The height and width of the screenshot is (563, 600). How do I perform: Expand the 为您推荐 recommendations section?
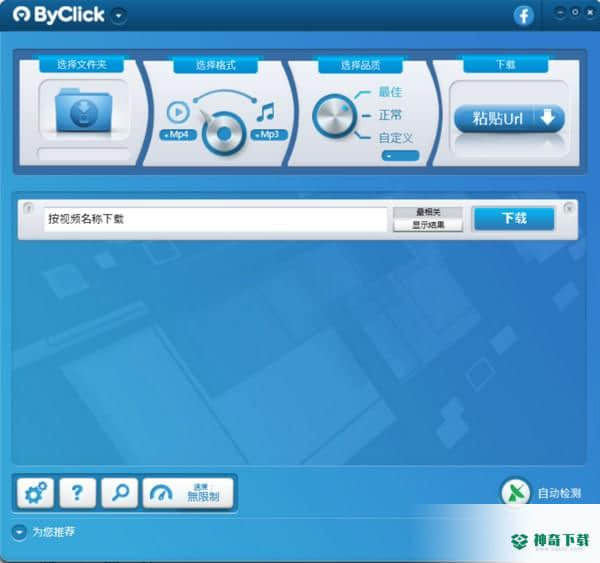point(19,532)
